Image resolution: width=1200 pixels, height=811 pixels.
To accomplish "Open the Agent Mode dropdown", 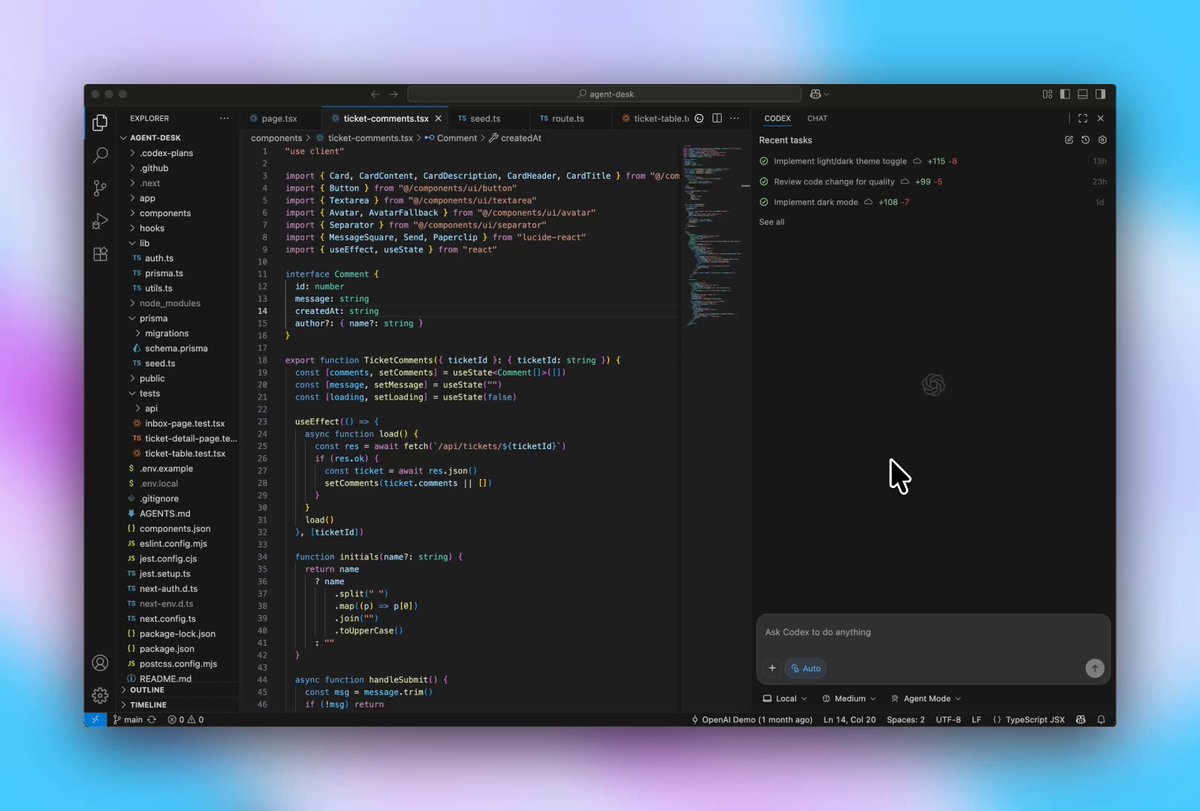I will point(926,699).
